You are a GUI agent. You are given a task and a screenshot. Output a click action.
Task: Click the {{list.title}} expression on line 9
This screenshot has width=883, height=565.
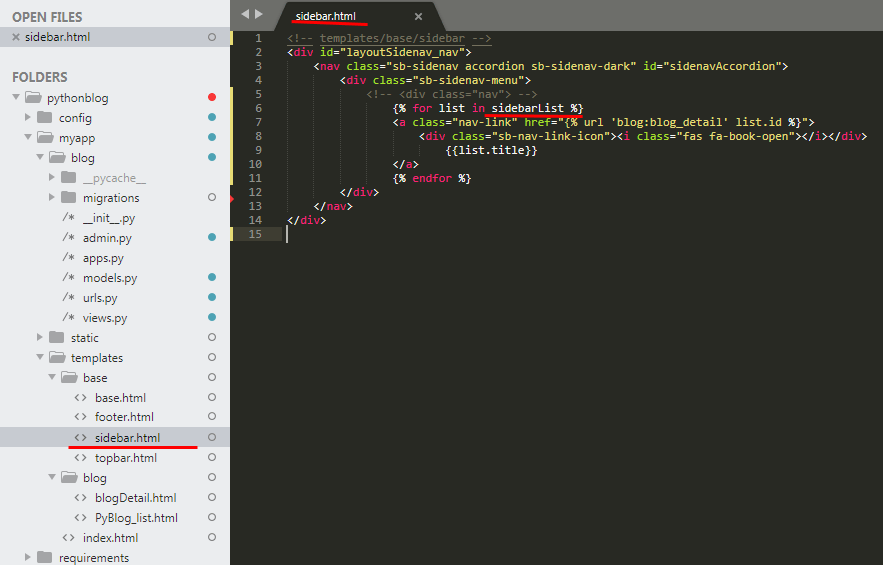coord(491,150)
